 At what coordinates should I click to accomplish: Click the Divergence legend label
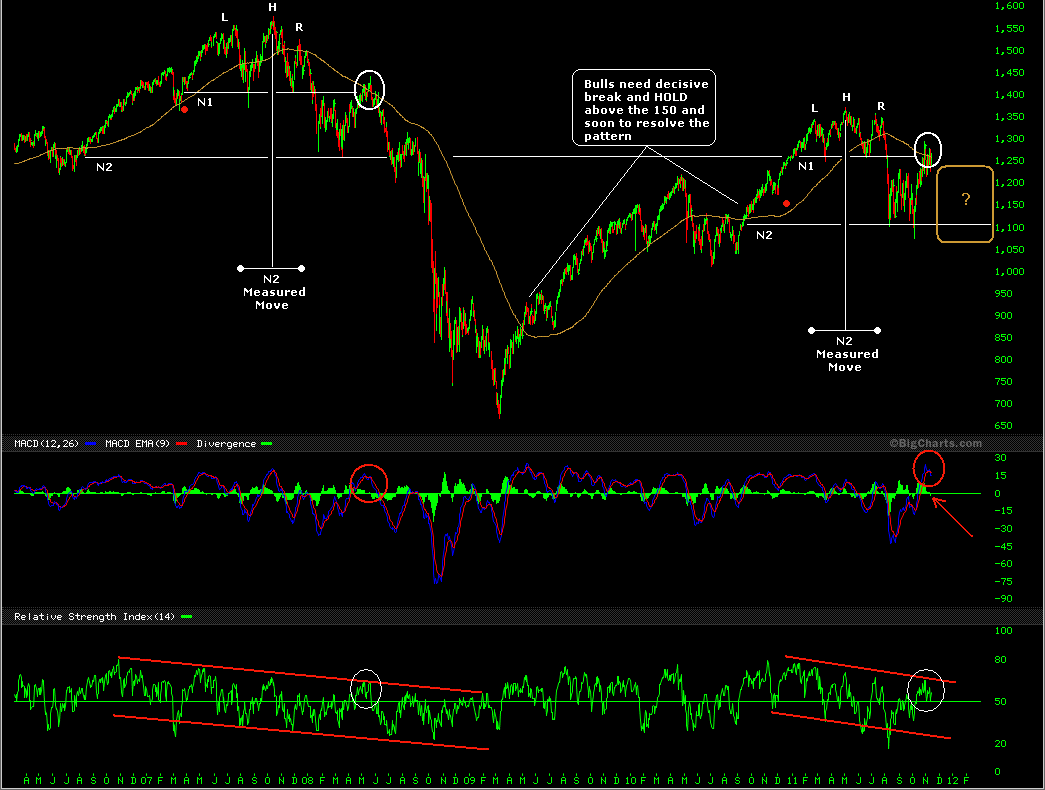225,443
